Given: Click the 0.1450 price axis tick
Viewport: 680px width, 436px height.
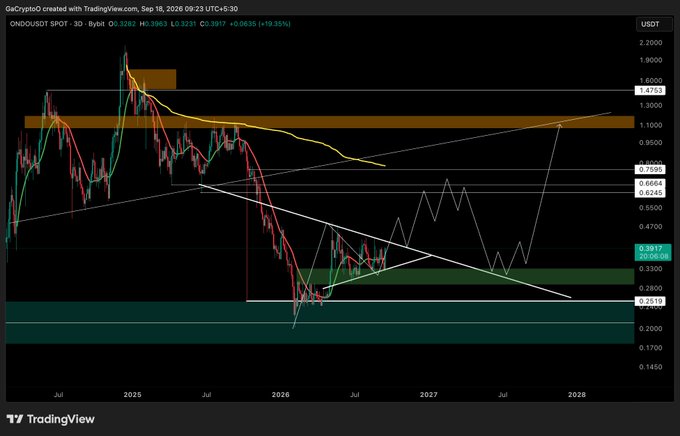Looking at the screenshot, I should coord(650,367).
